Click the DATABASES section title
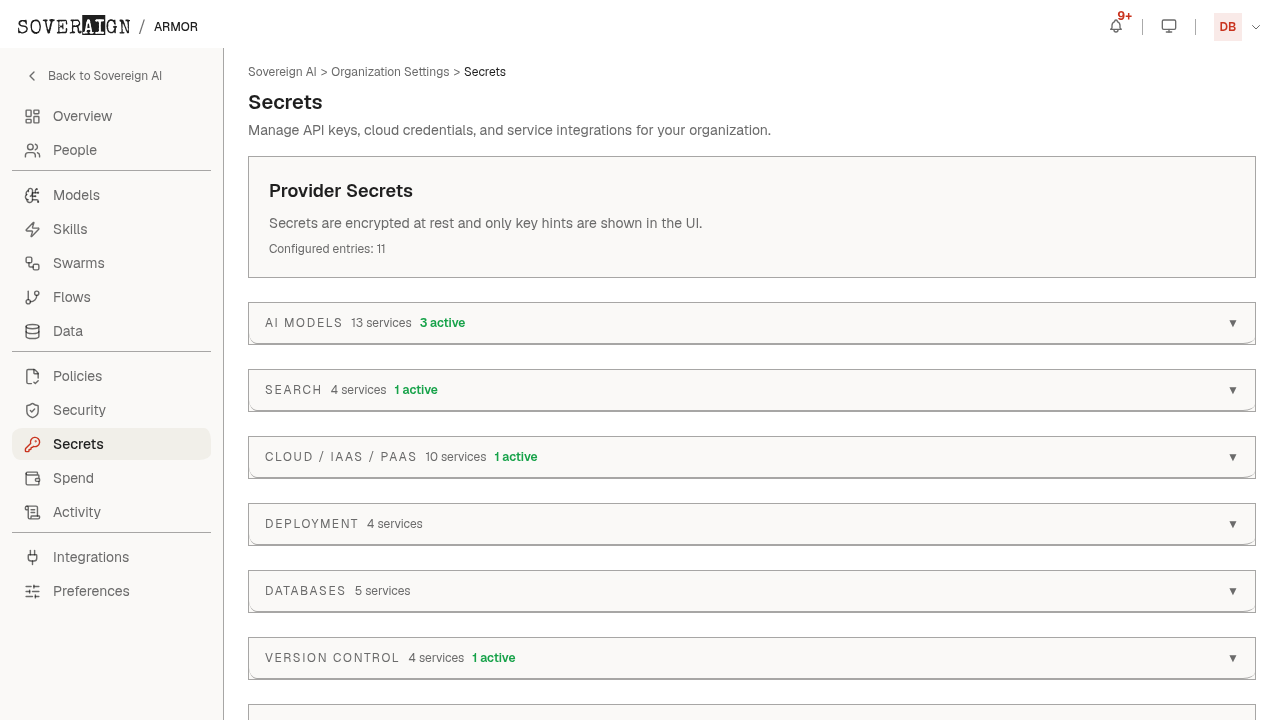This screenshot has width=1280, height=720. click(305, 591)
